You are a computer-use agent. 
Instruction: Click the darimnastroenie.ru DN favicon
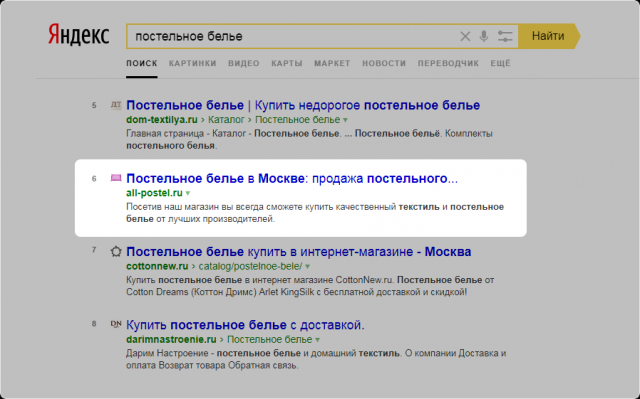pyautogui.click(x=116, y=324)
